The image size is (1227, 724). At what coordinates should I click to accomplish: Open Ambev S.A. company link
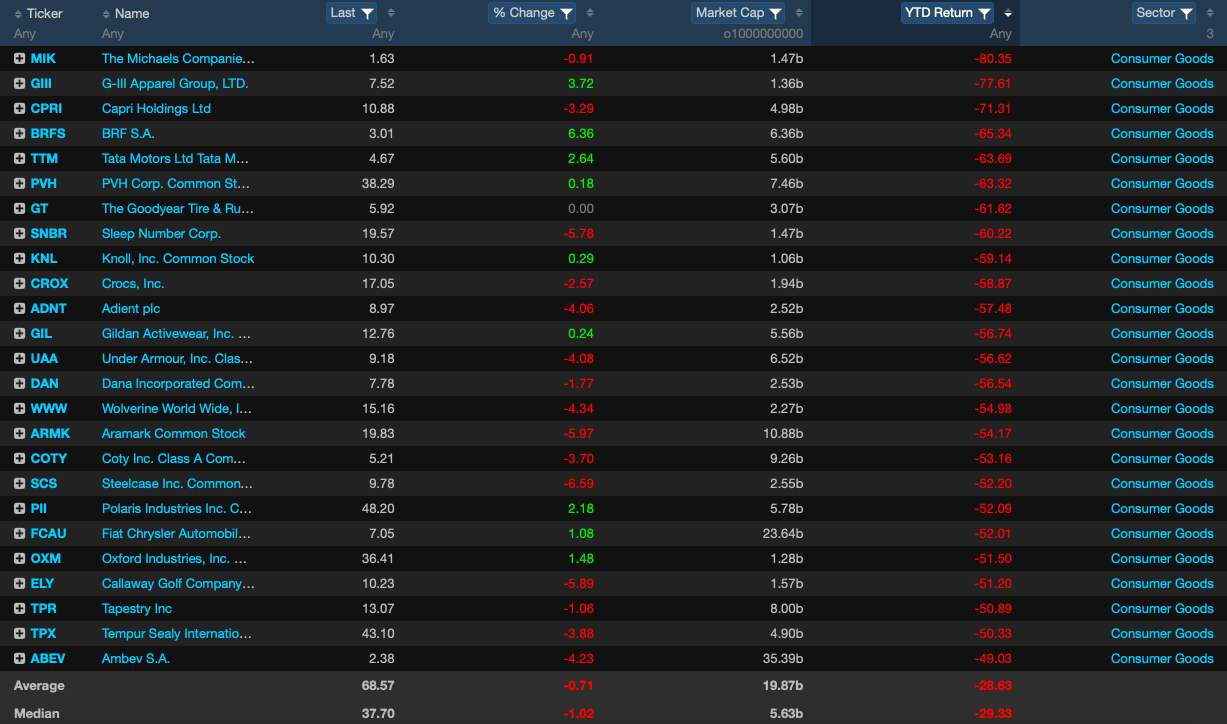[x=136, y=659]
